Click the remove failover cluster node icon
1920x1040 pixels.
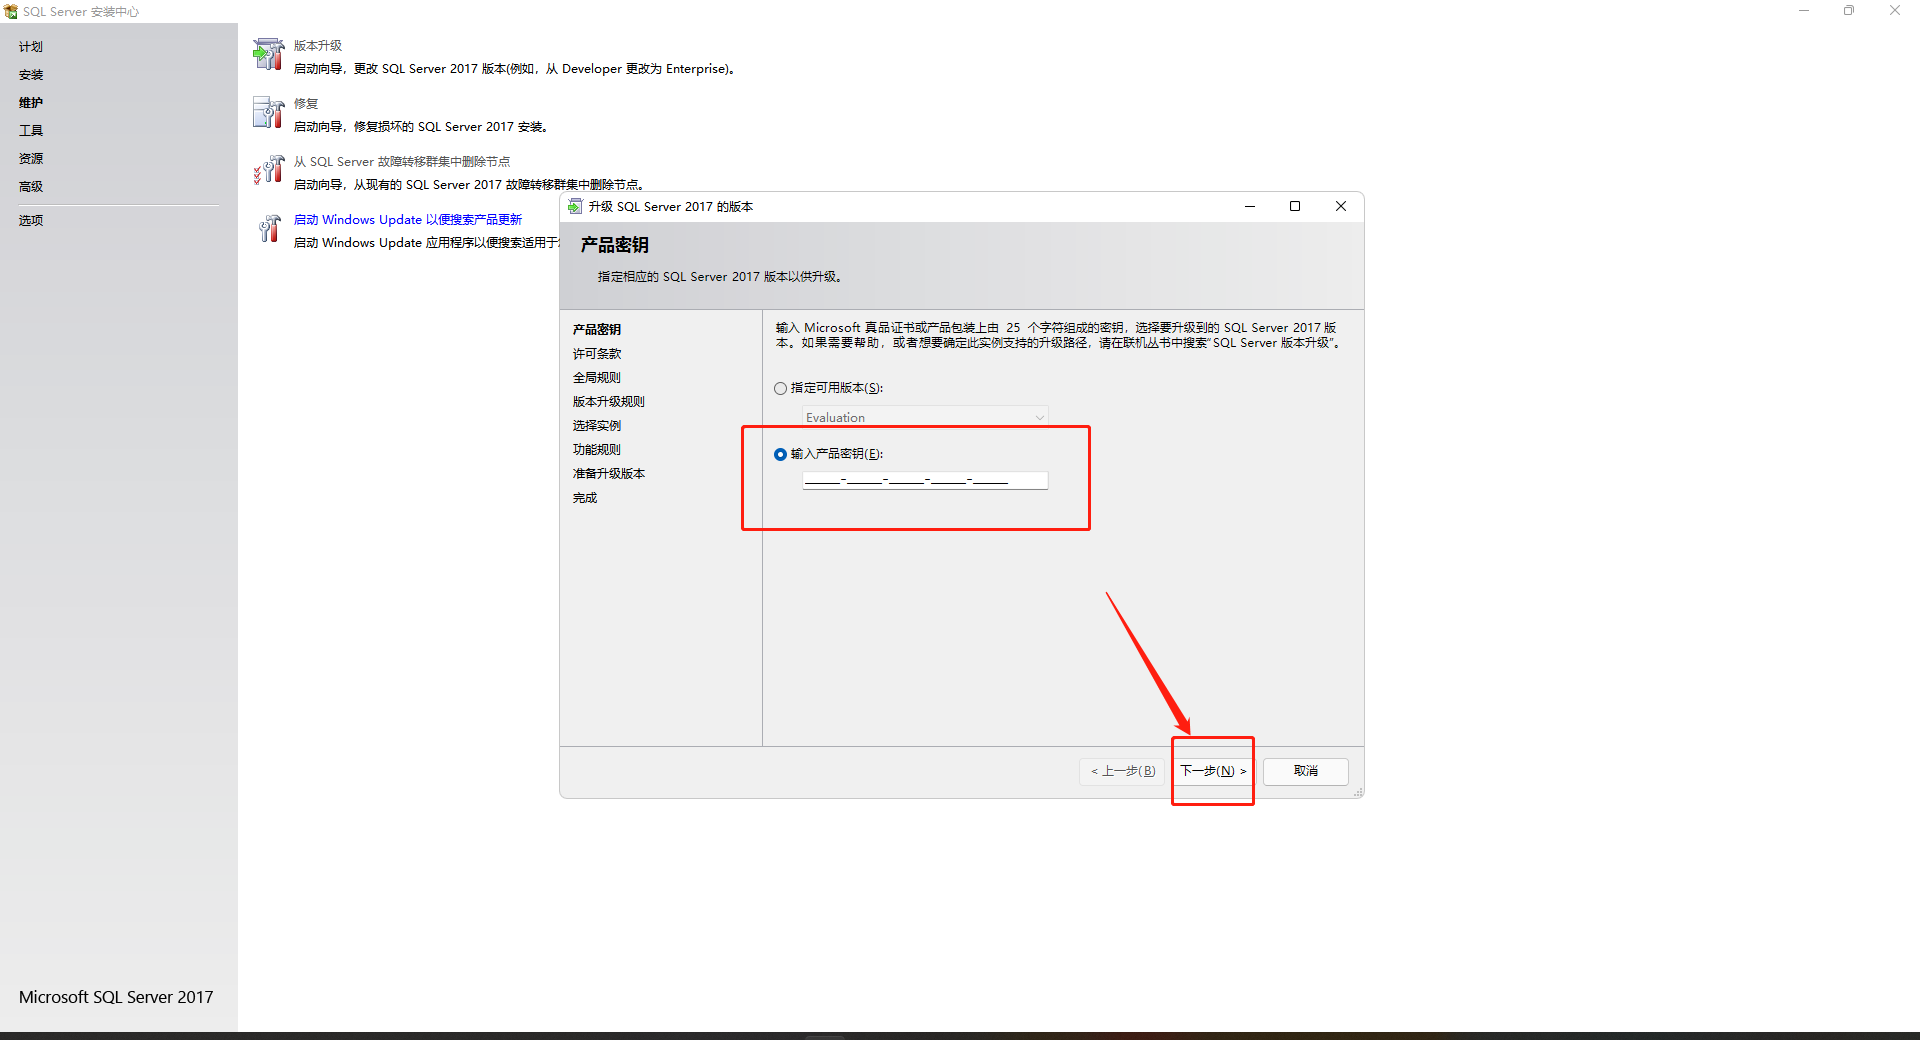[268, 171]
